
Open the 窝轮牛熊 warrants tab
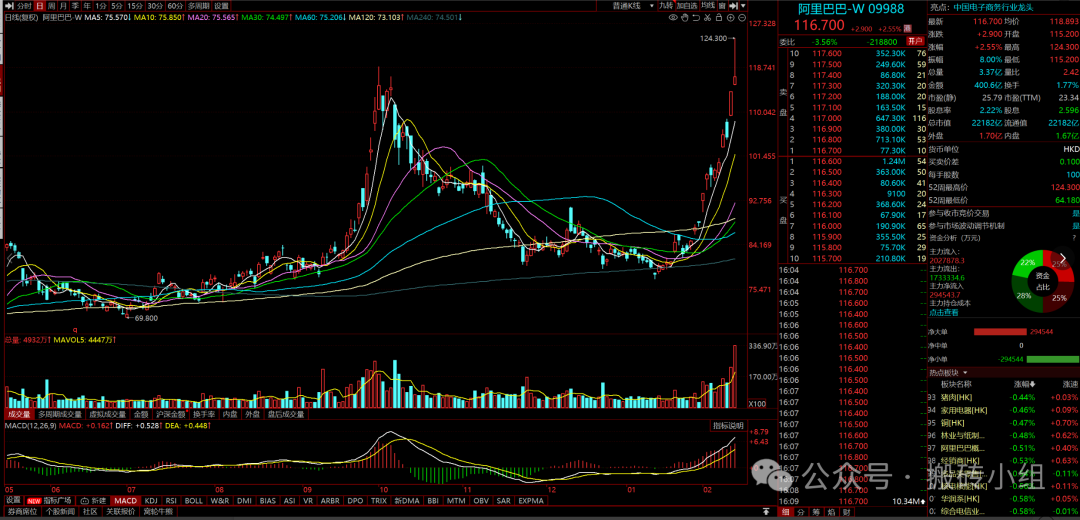pos(158,512)
